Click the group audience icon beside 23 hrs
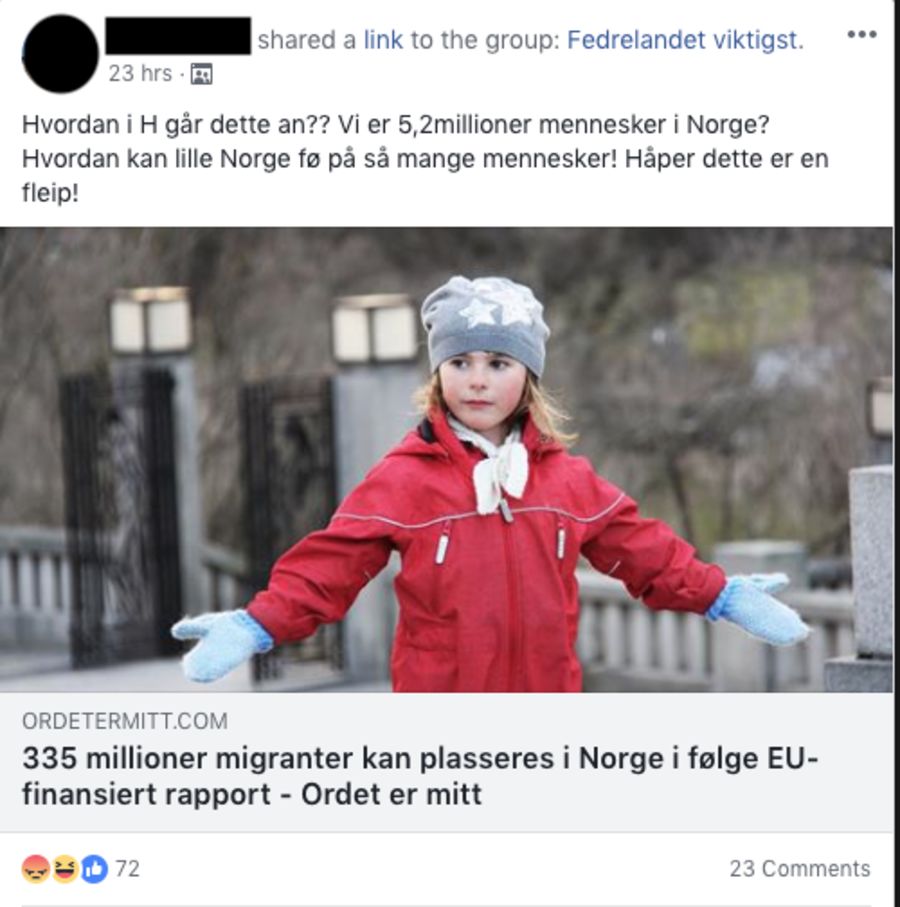This screenshot has height=907, width=900. [x=201, y=74]
